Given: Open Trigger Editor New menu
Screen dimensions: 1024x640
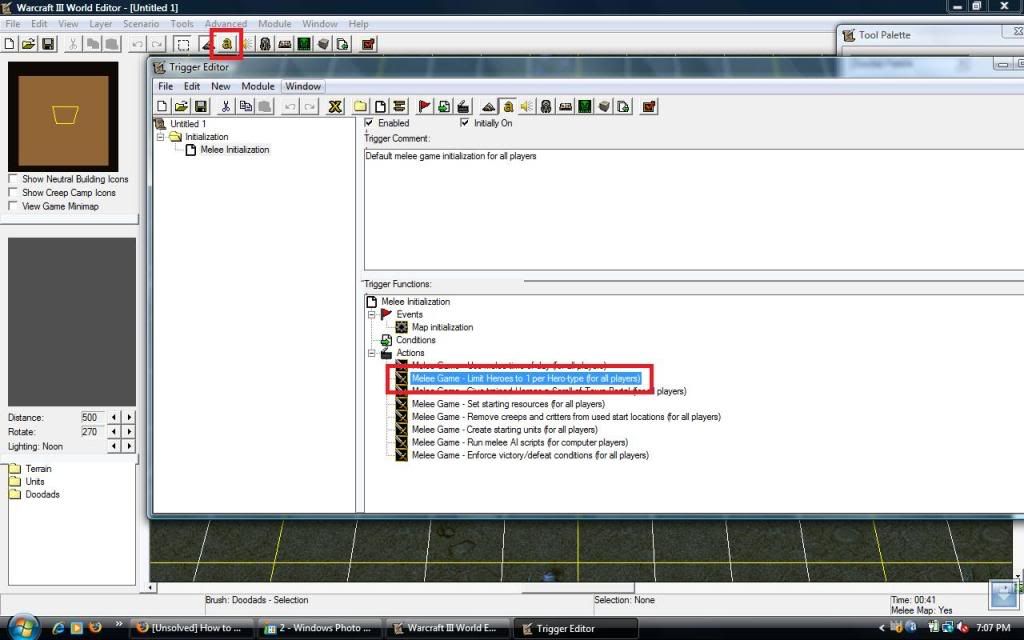Looking at the screenshot, I should coord(221,86).
